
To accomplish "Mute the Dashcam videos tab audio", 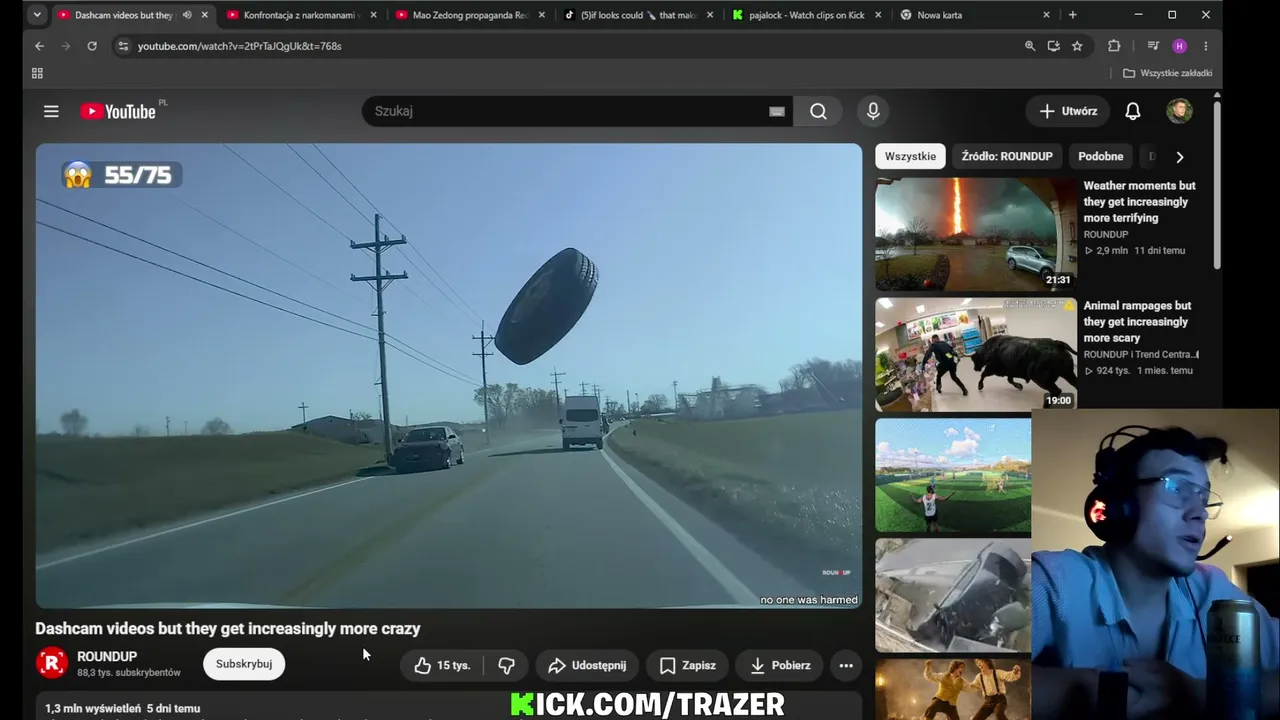I will 187,15.
